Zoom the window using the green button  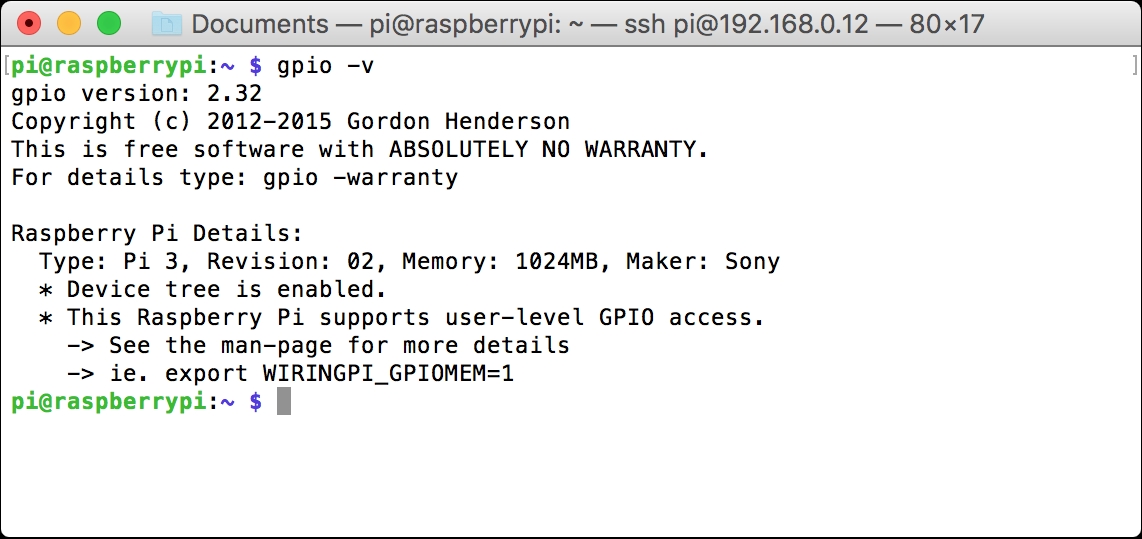[108, 23]
